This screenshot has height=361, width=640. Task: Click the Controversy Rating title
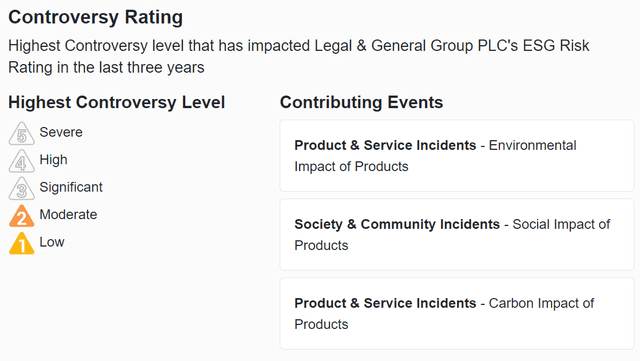pos(96,17)
